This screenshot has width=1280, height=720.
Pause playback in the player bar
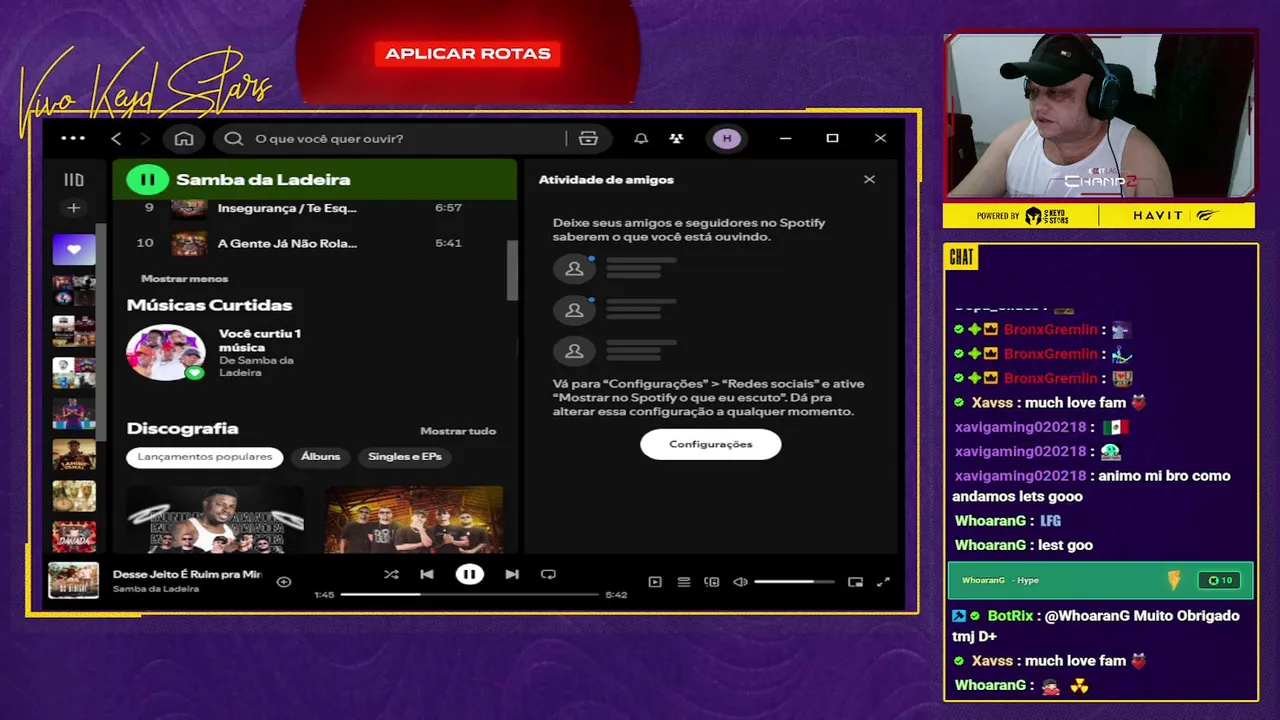pos(469,575)
